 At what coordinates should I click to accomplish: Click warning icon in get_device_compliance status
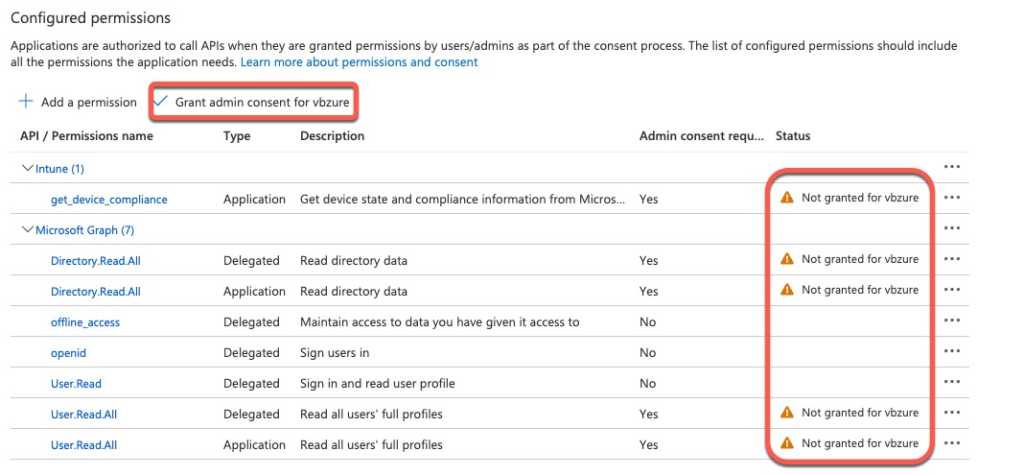(787, 198)
